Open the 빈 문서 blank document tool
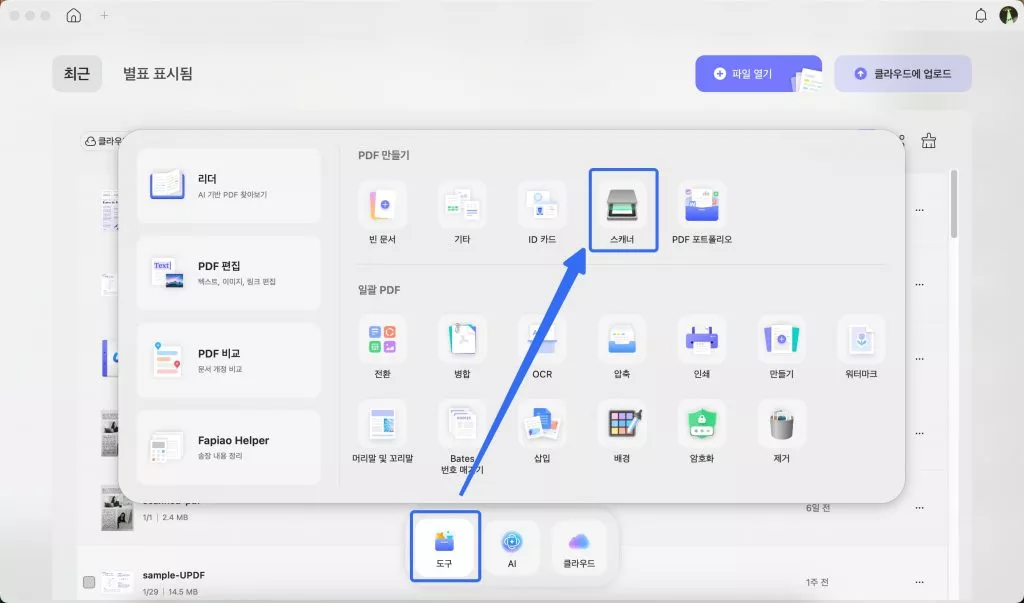Screen dimensions: 1024x603 (382, 213)
